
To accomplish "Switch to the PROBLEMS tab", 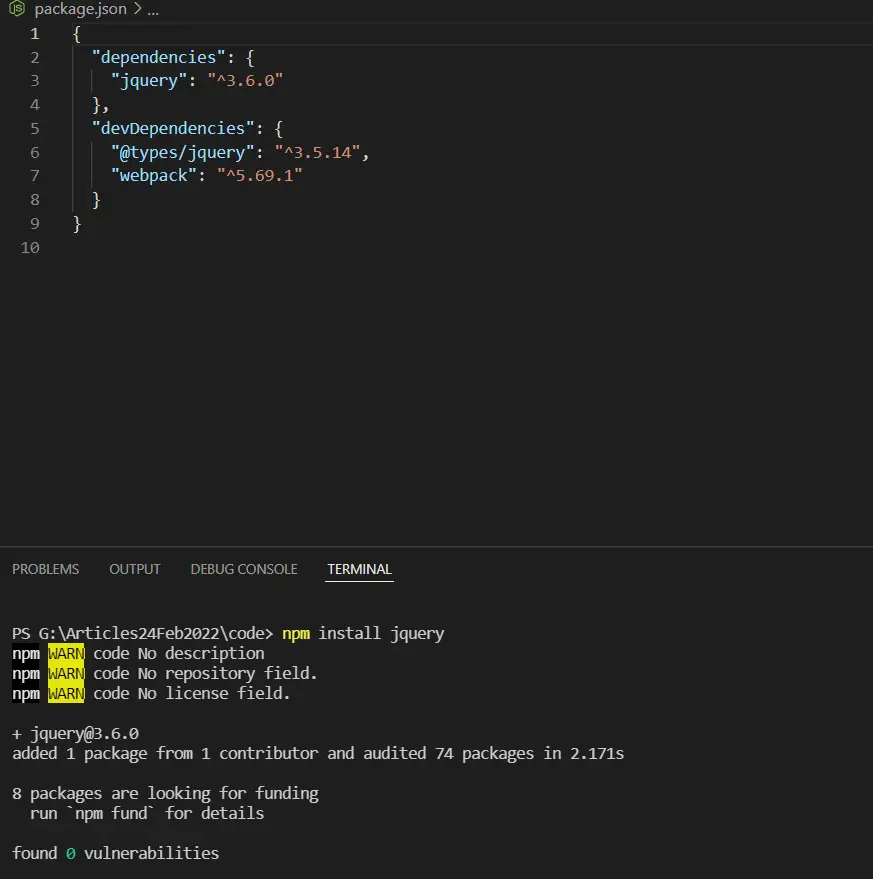I will coord(45,569).
